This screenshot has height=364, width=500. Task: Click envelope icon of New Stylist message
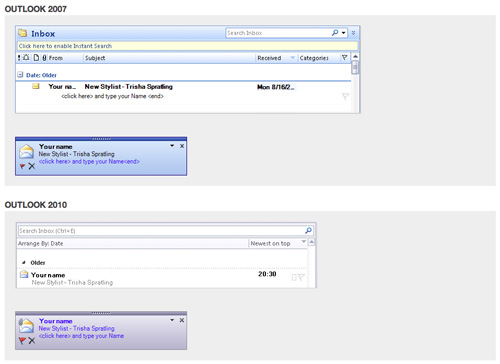[x=36, y=87]
